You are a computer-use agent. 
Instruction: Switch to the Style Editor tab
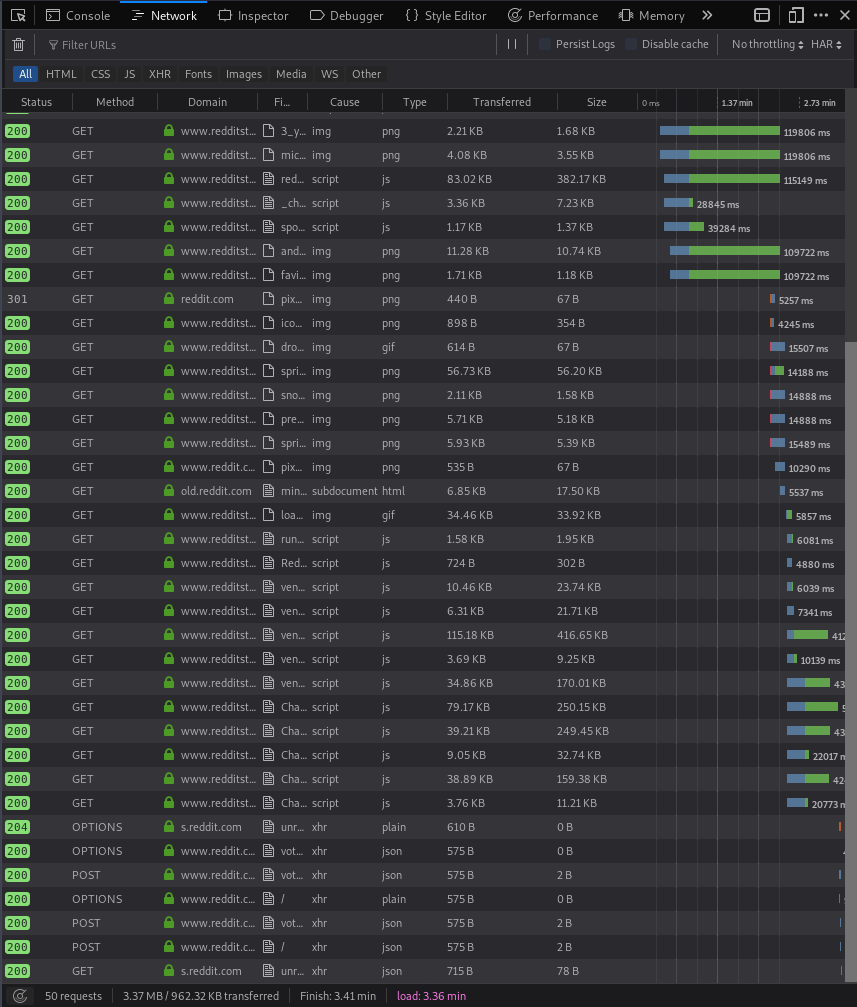446,15
